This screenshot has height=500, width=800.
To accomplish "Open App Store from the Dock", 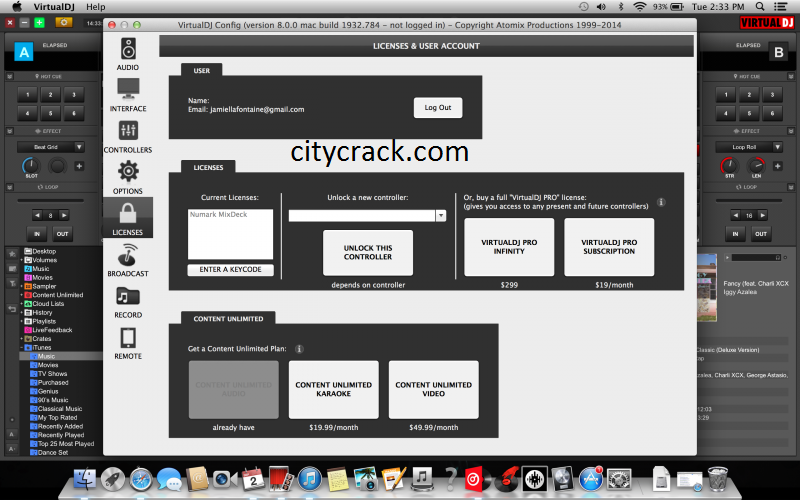I will [x=590, y=479].
